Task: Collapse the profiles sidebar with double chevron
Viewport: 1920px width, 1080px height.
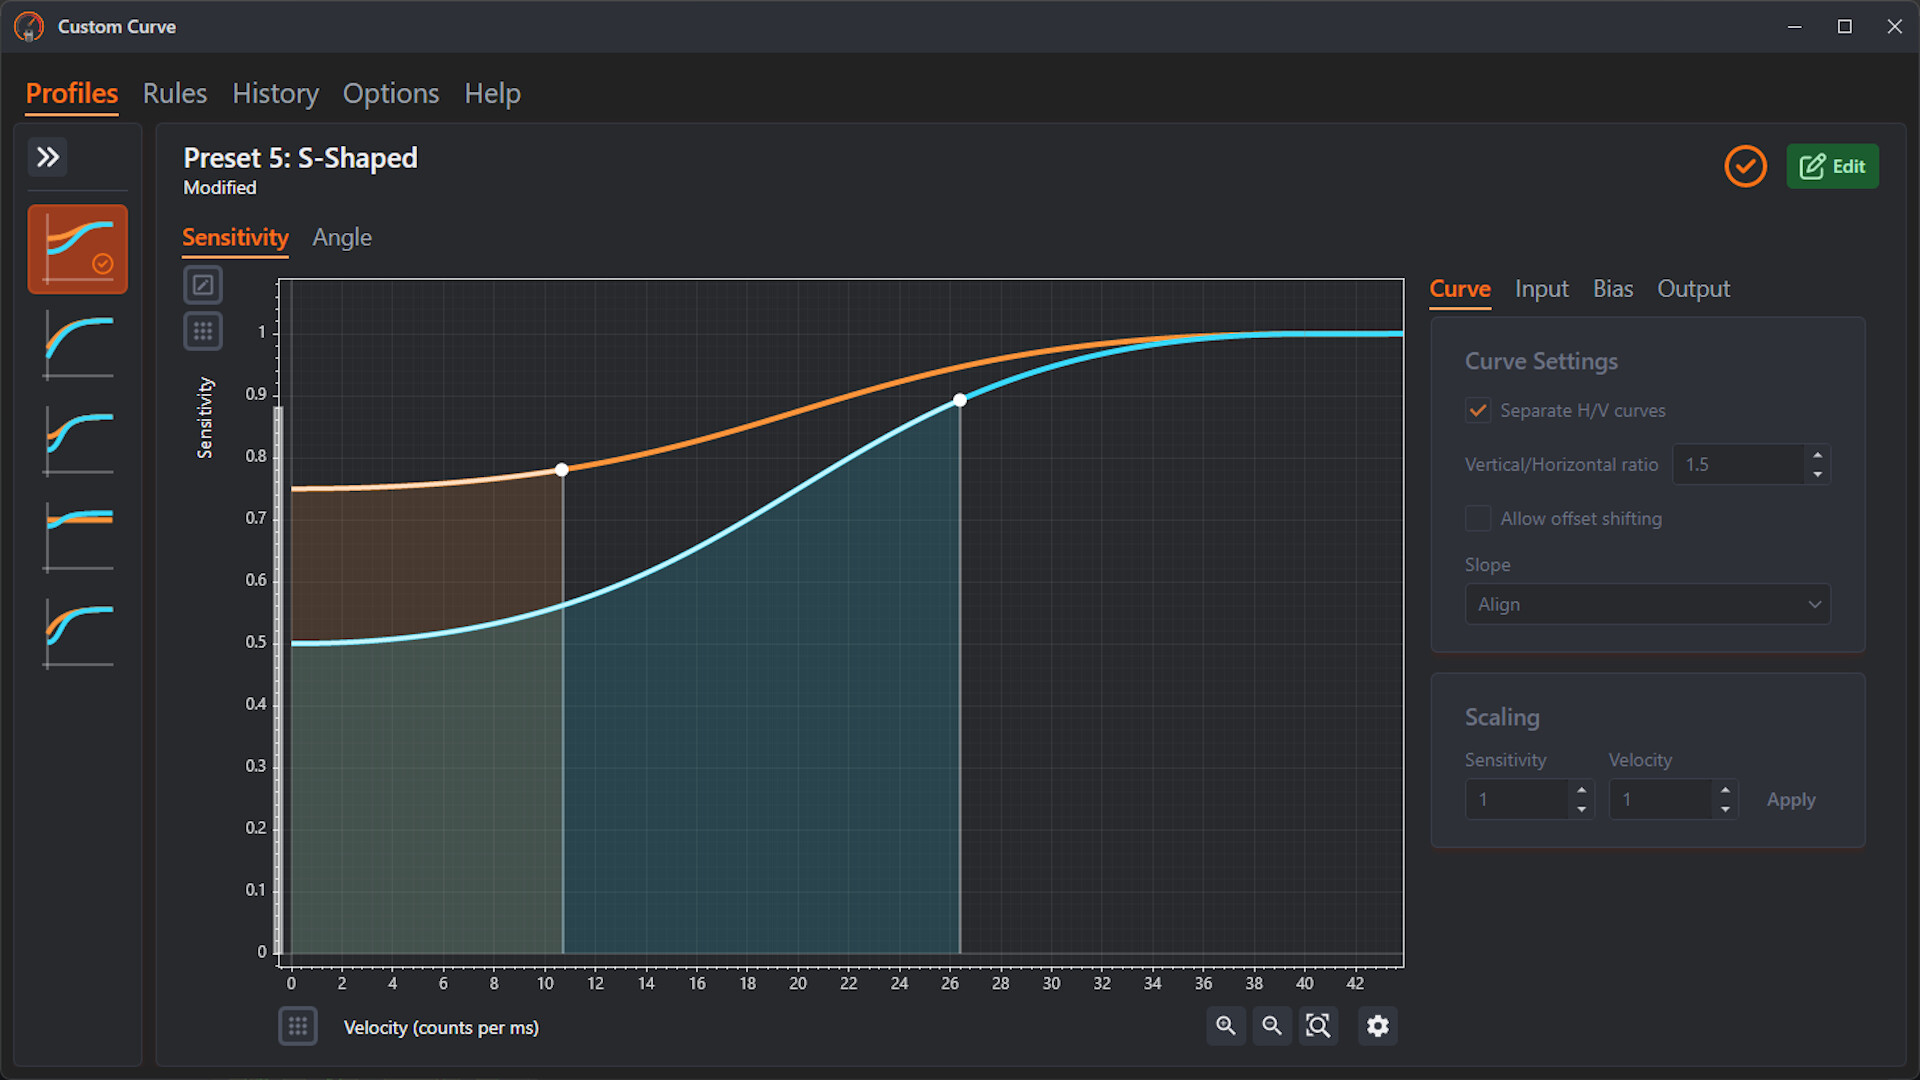Action: coord(47,157)
